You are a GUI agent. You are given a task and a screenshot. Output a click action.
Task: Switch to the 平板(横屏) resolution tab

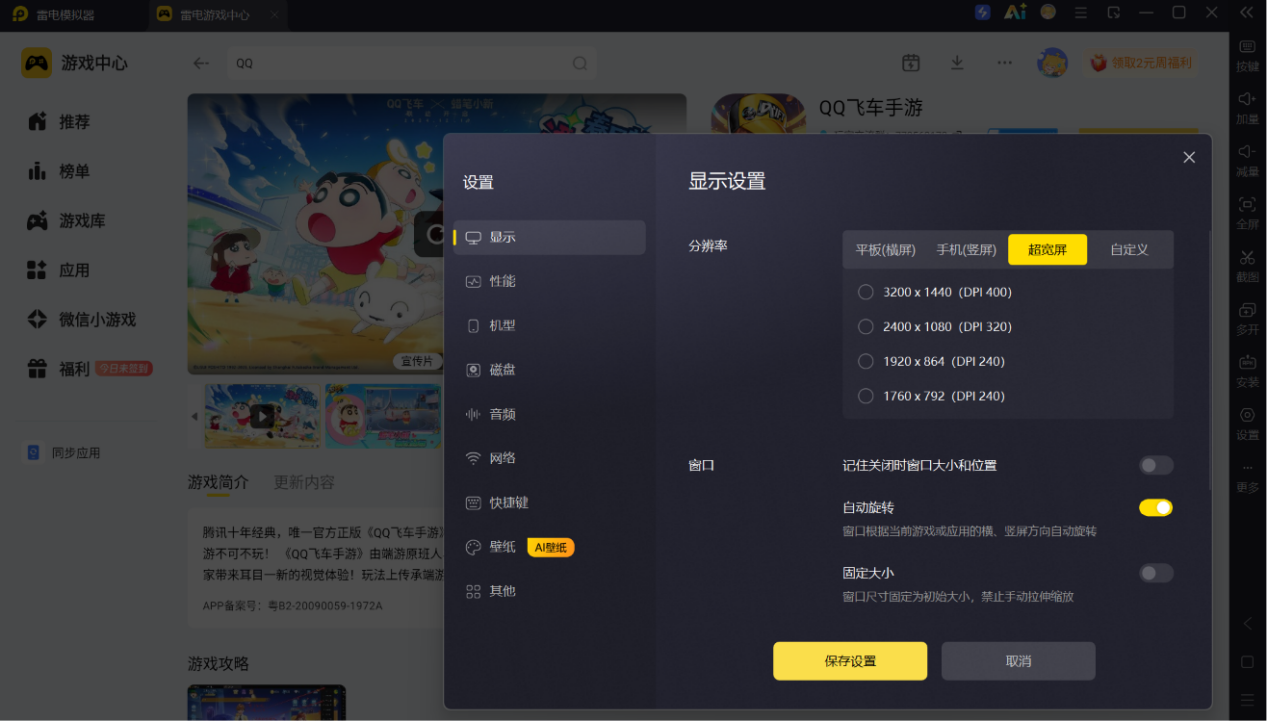[x=885, y=250]
